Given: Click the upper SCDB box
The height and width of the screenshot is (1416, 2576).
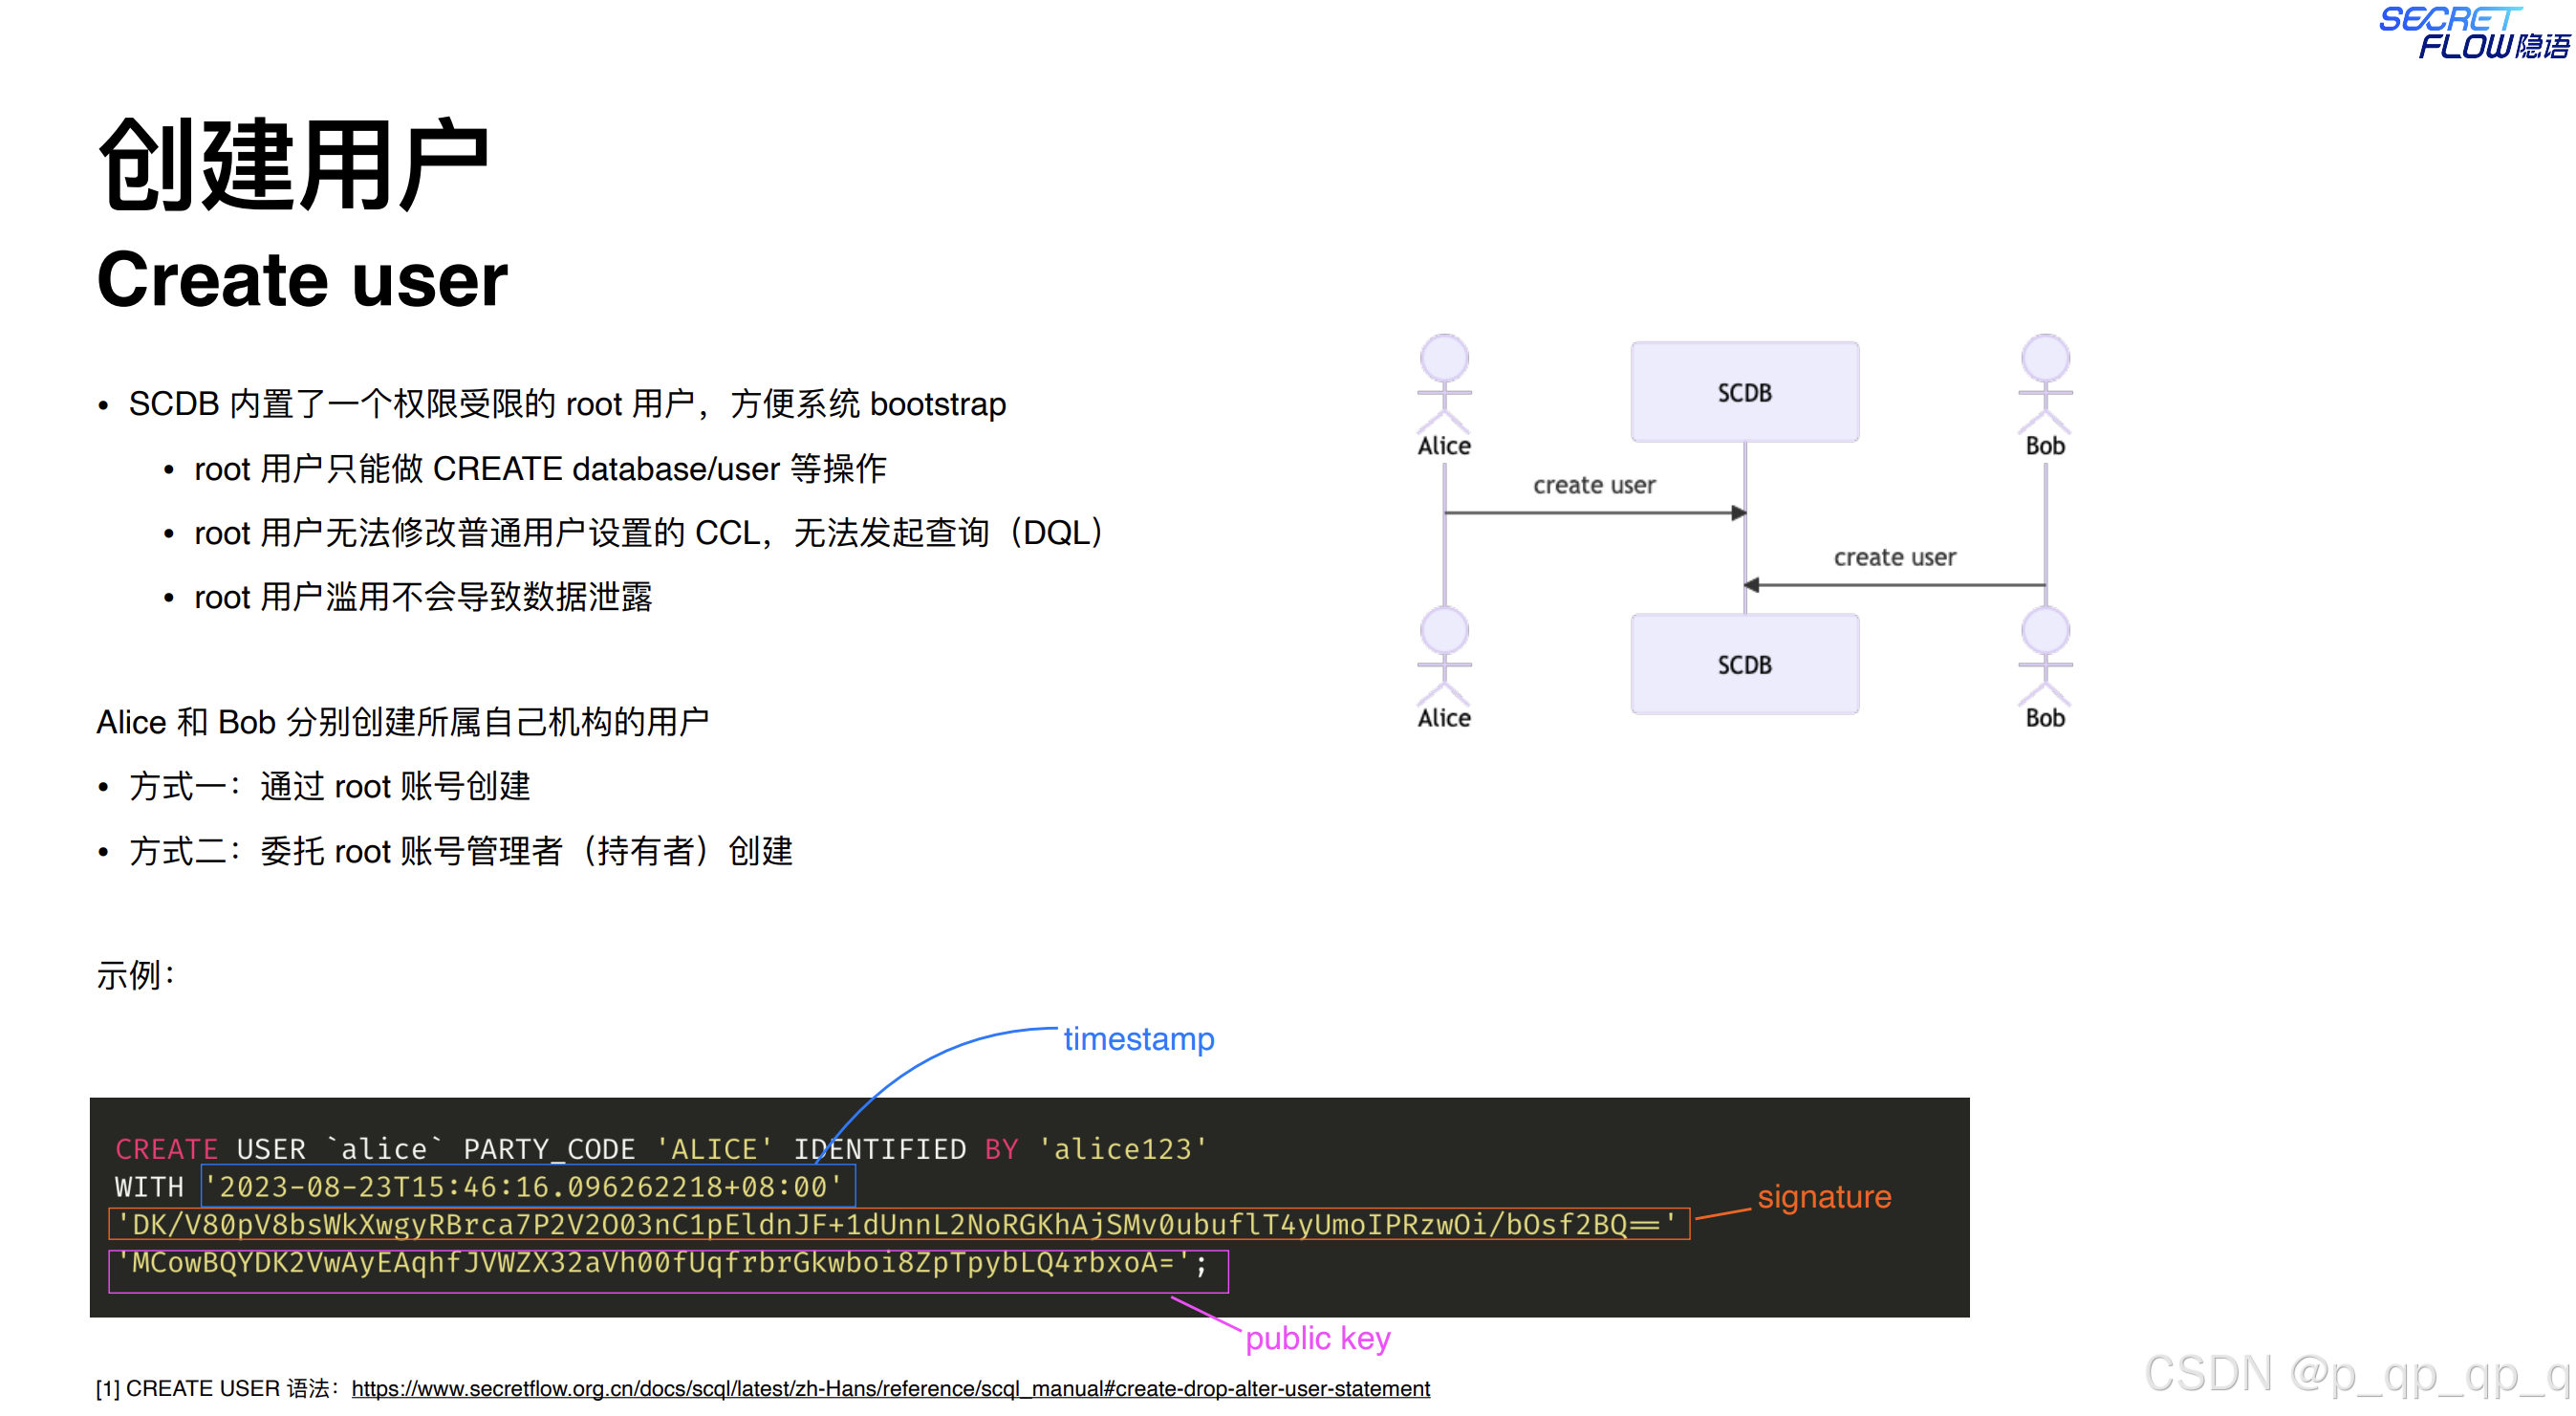Looking at the screenshot, I should coord(1744,392).
